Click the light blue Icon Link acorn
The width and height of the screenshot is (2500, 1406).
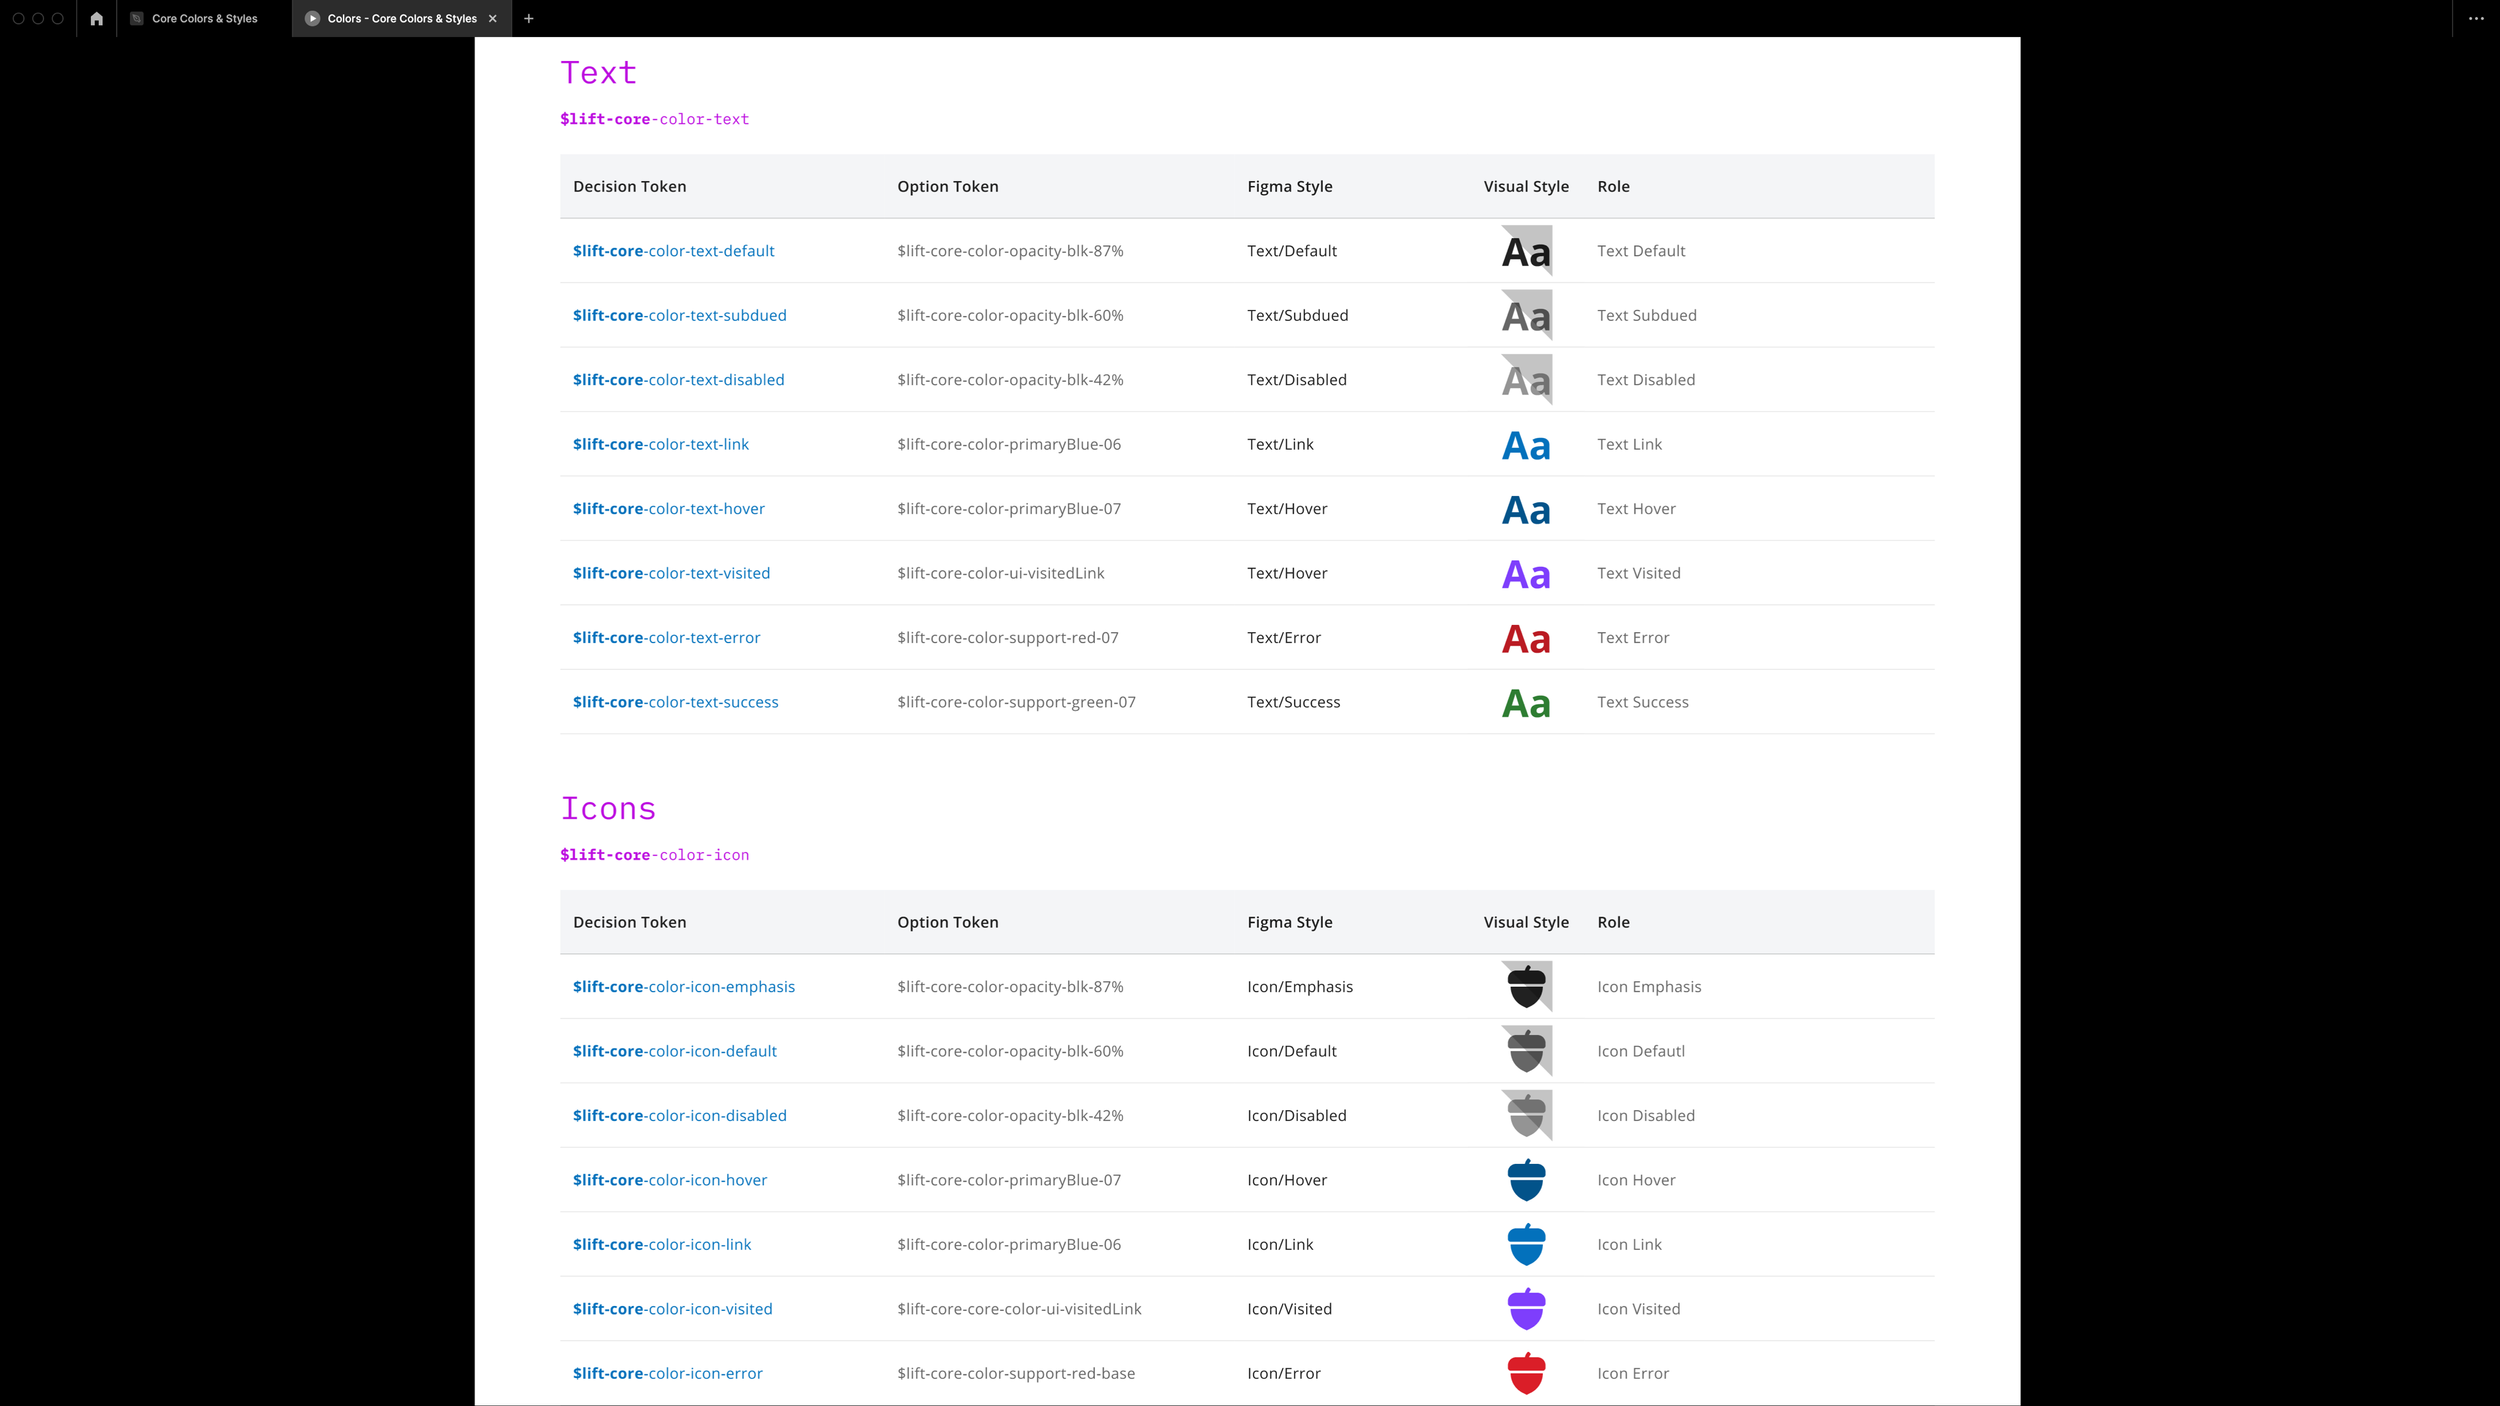(x=1526, y=1244)
